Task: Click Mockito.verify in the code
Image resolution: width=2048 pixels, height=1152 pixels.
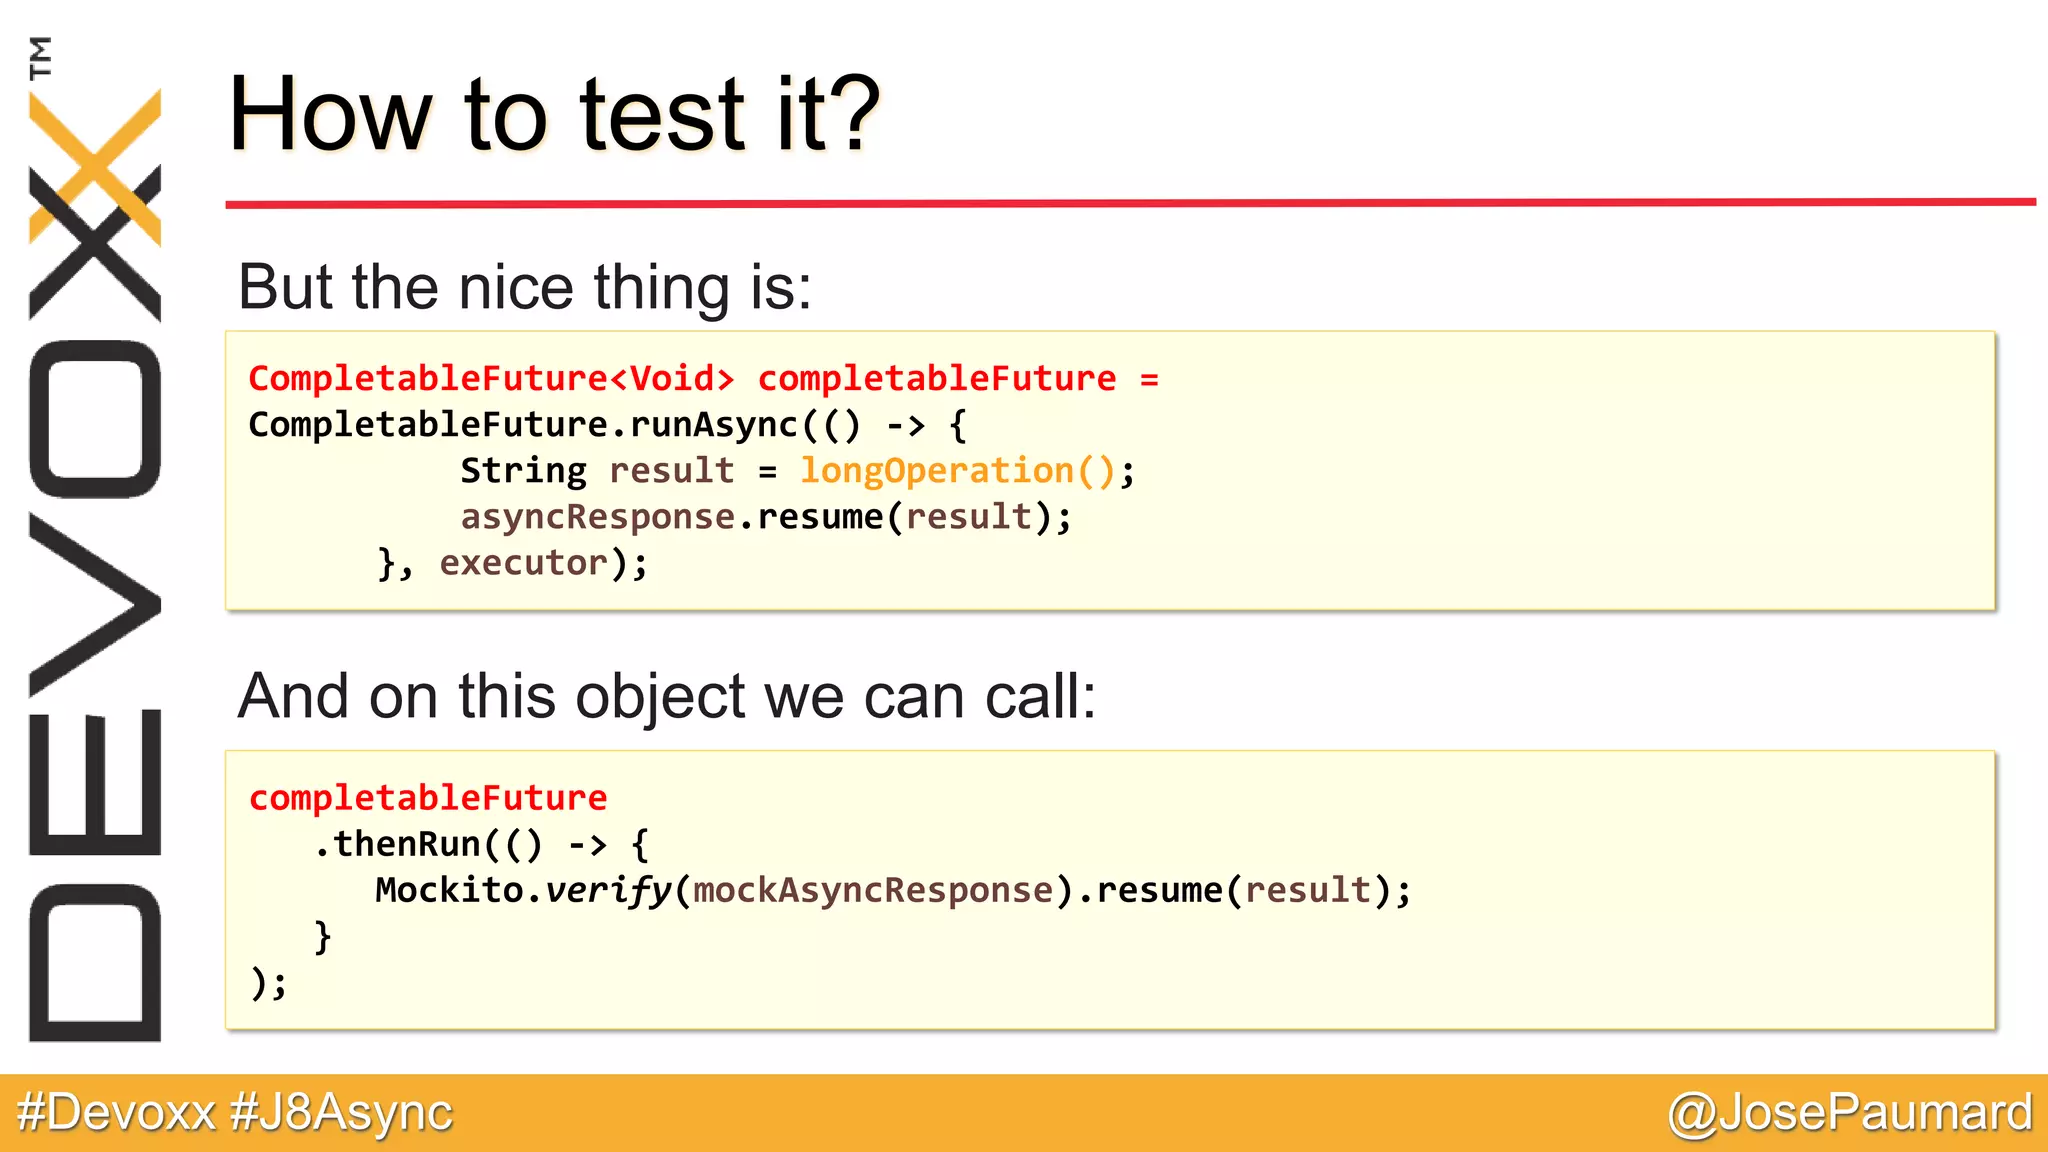Action: 523,890
